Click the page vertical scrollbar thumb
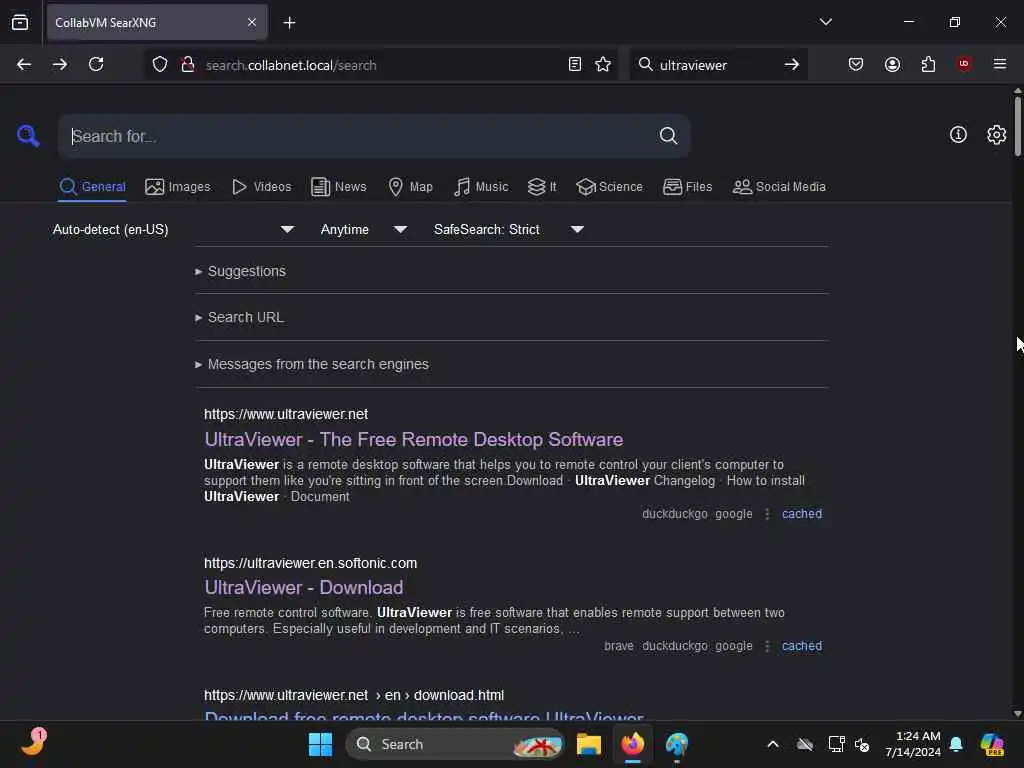1024x768 pixels. click(1017, 126)
